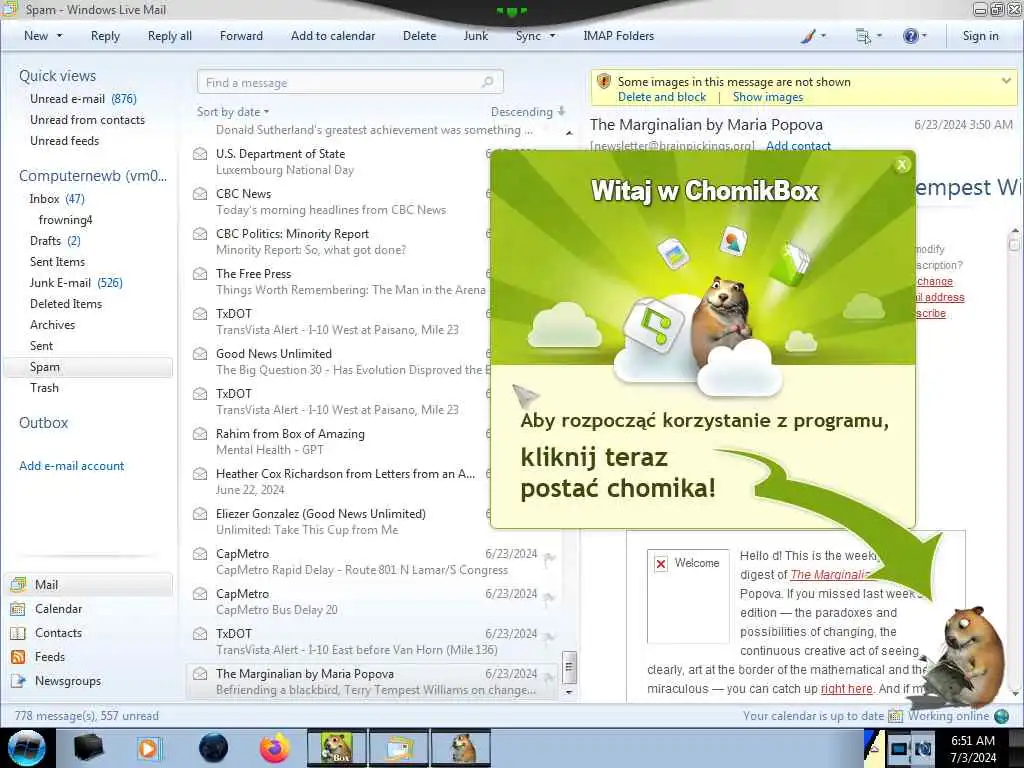Open Unread feeds quick view
This screenshot has height=768, width=1024.
pos(65,140)
